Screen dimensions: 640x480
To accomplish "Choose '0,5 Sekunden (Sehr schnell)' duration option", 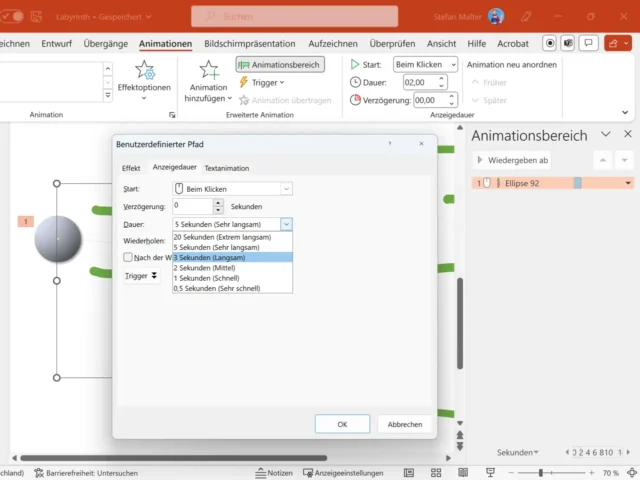I will (x=232, y=288).
